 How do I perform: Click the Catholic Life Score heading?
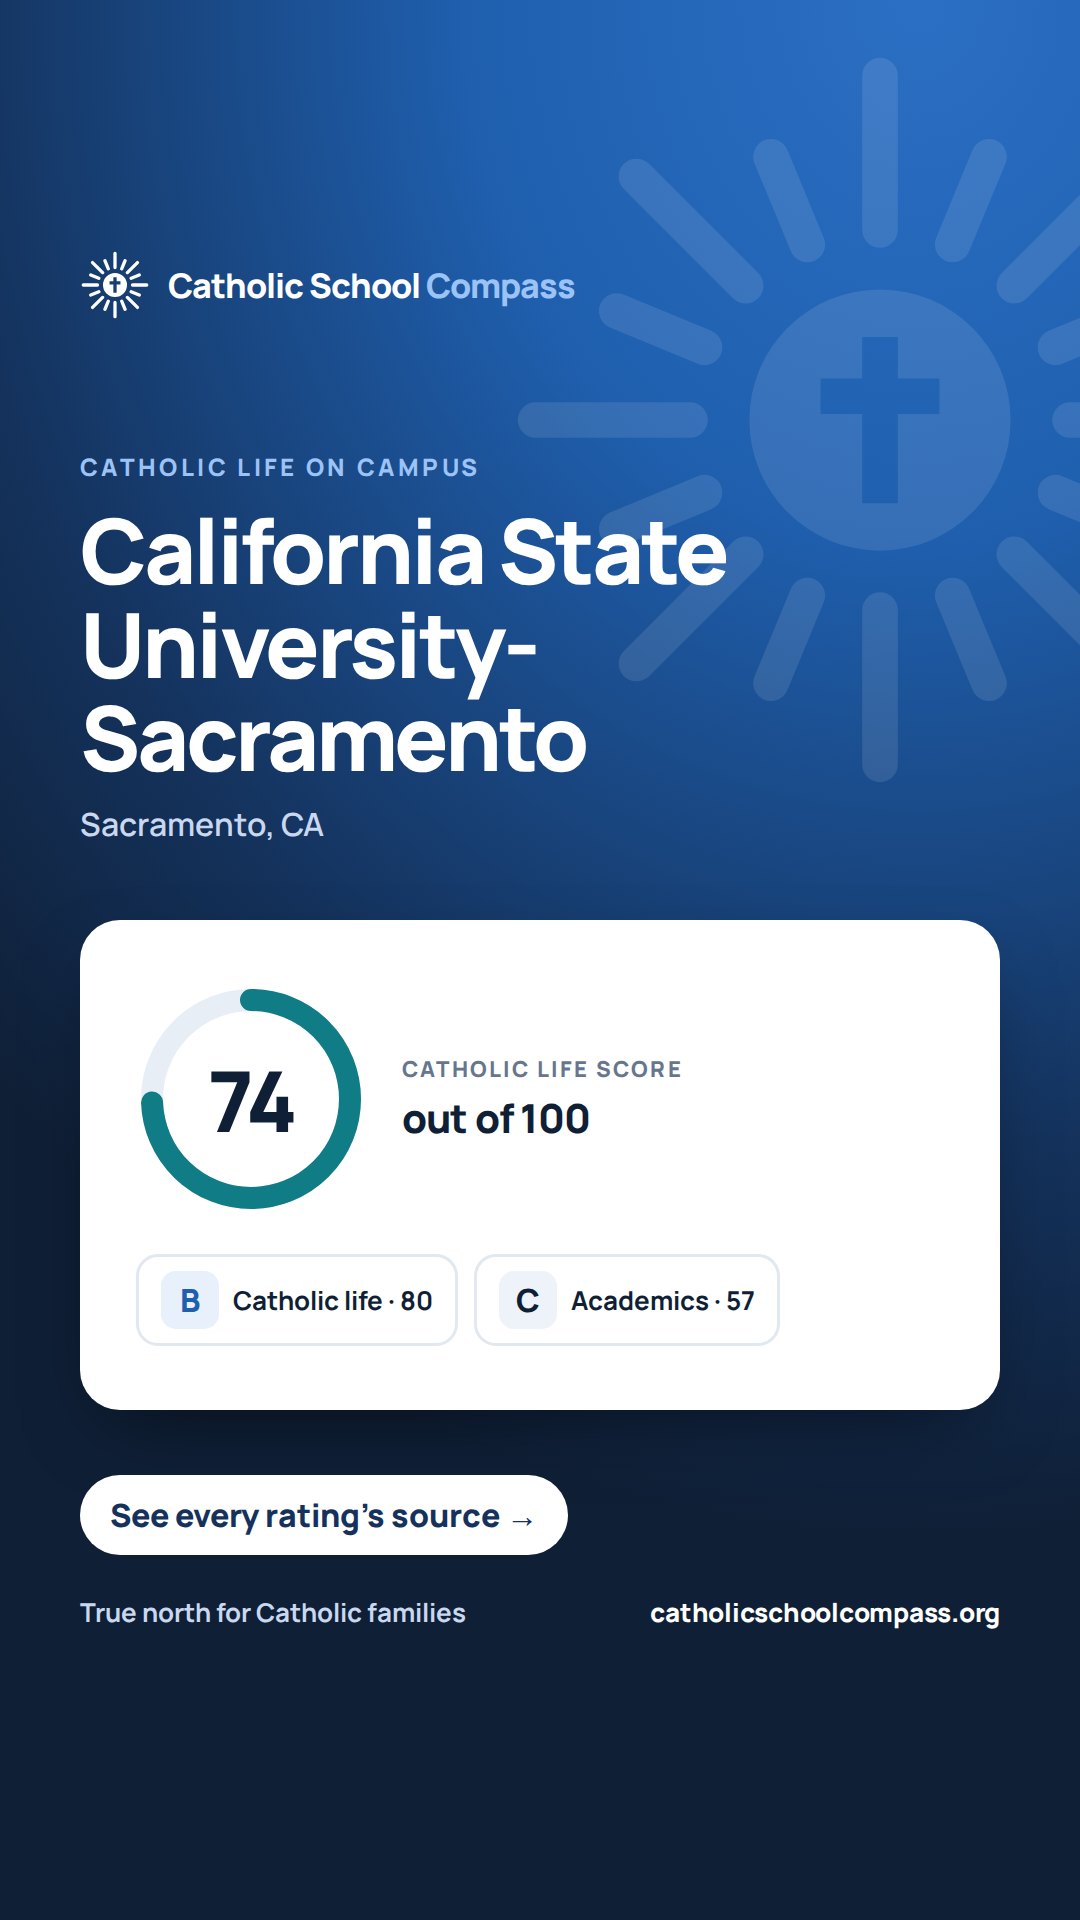[542, 1069]
